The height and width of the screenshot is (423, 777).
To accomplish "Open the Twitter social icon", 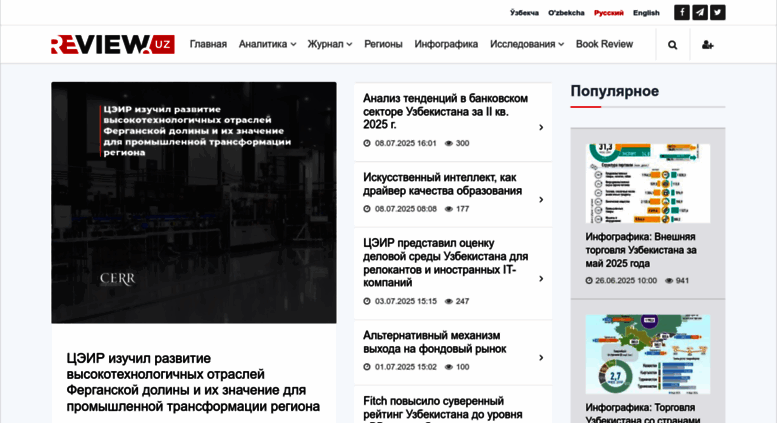I will point(718,12).
